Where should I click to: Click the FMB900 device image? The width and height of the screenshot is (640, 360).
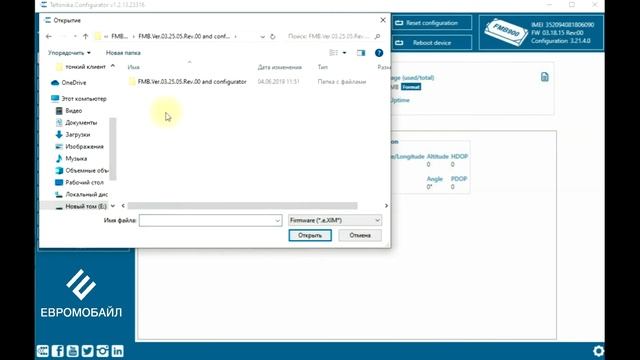[x=506, y=32]
